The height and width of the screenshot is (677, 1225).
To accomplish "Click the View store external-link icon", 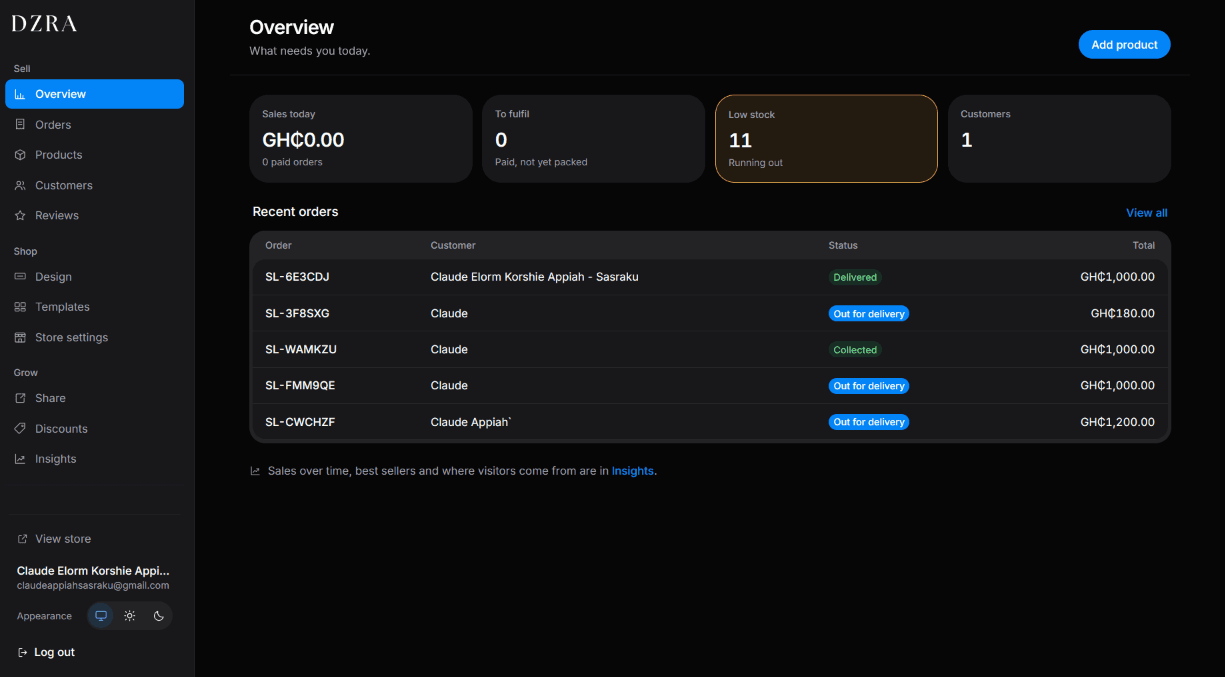I will (x=22, y=539).
